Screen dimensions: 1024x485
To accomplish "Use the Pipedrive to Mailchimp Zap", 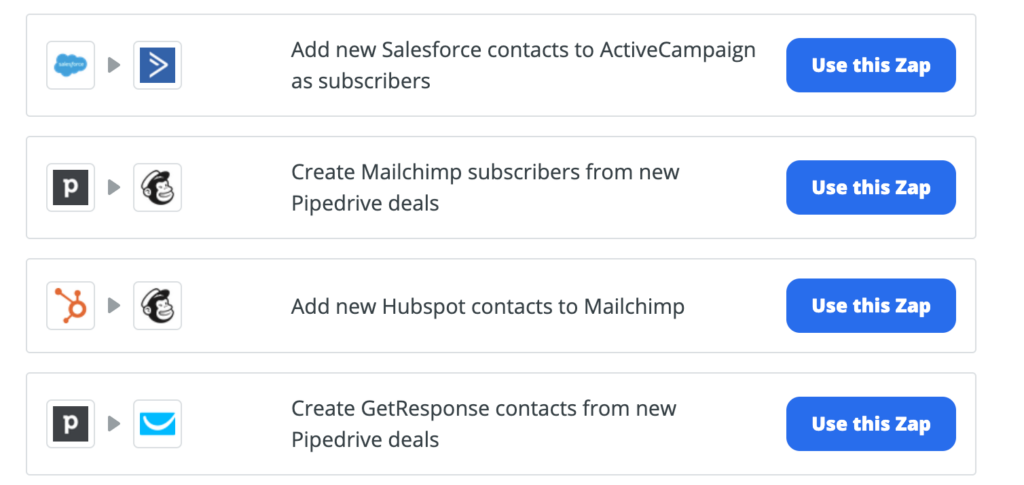I will 870,187.
